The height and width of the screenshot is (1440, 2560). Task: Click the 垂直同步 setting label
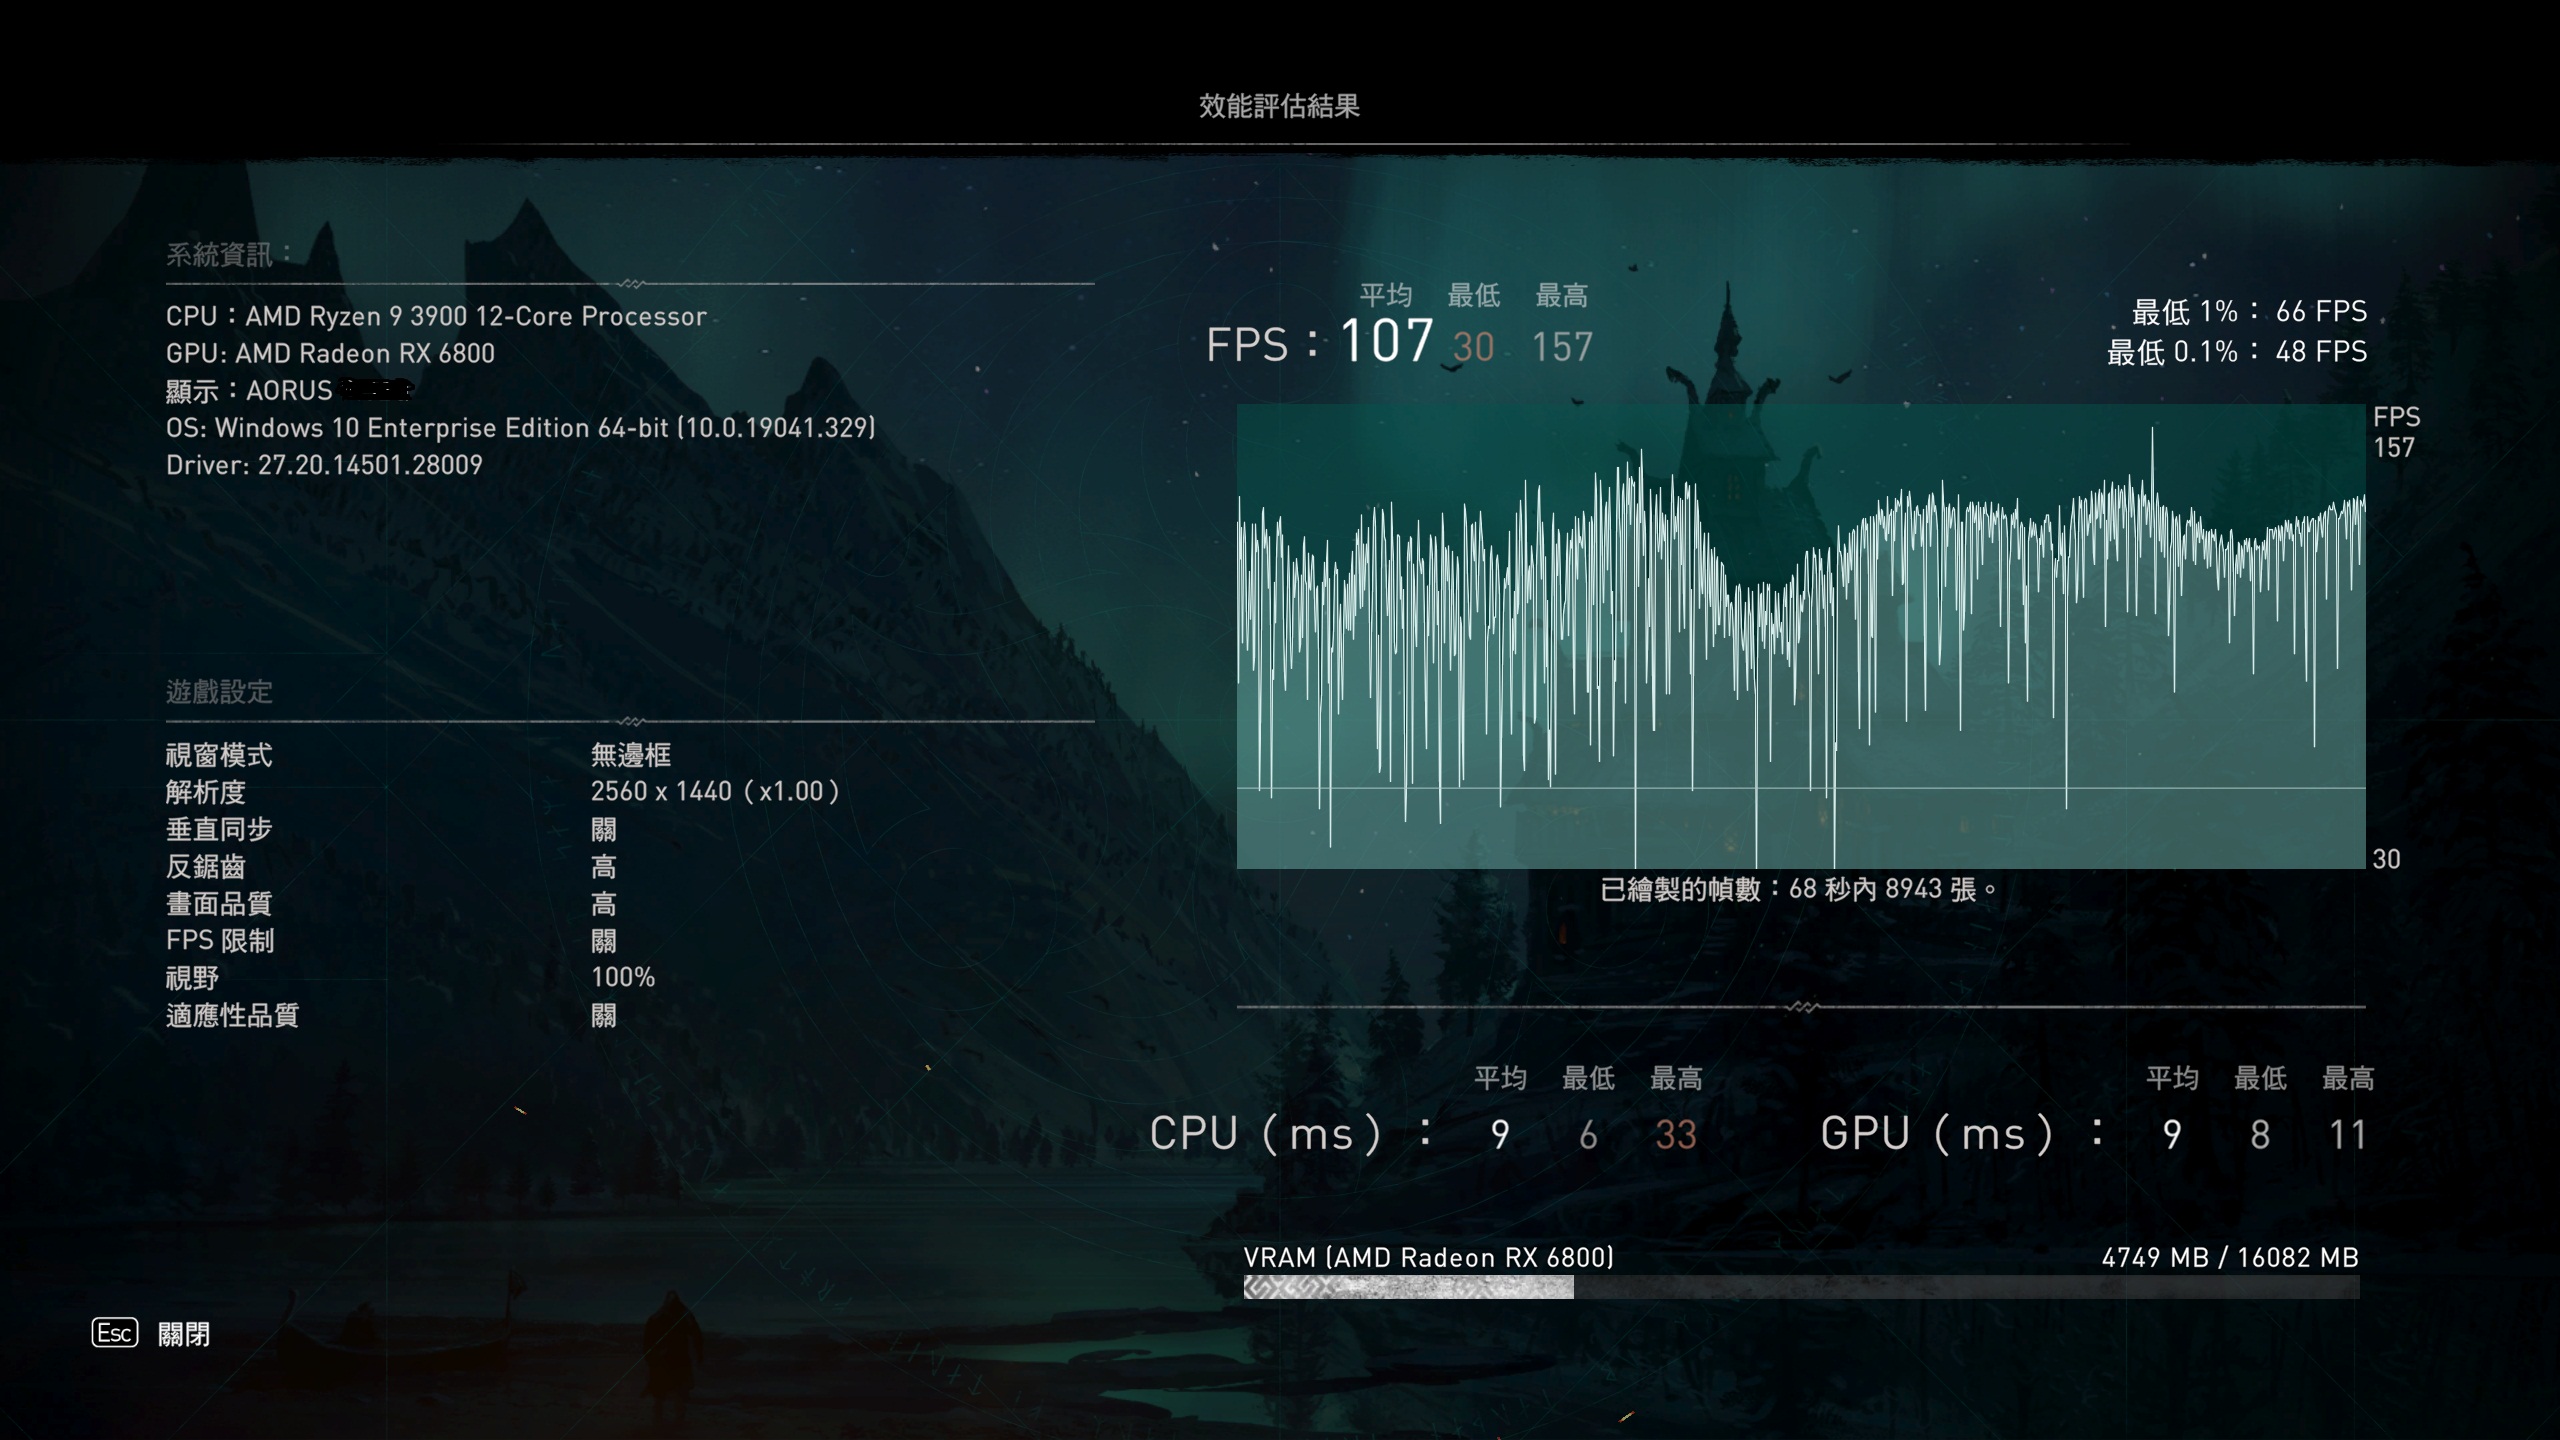(219, 829)
